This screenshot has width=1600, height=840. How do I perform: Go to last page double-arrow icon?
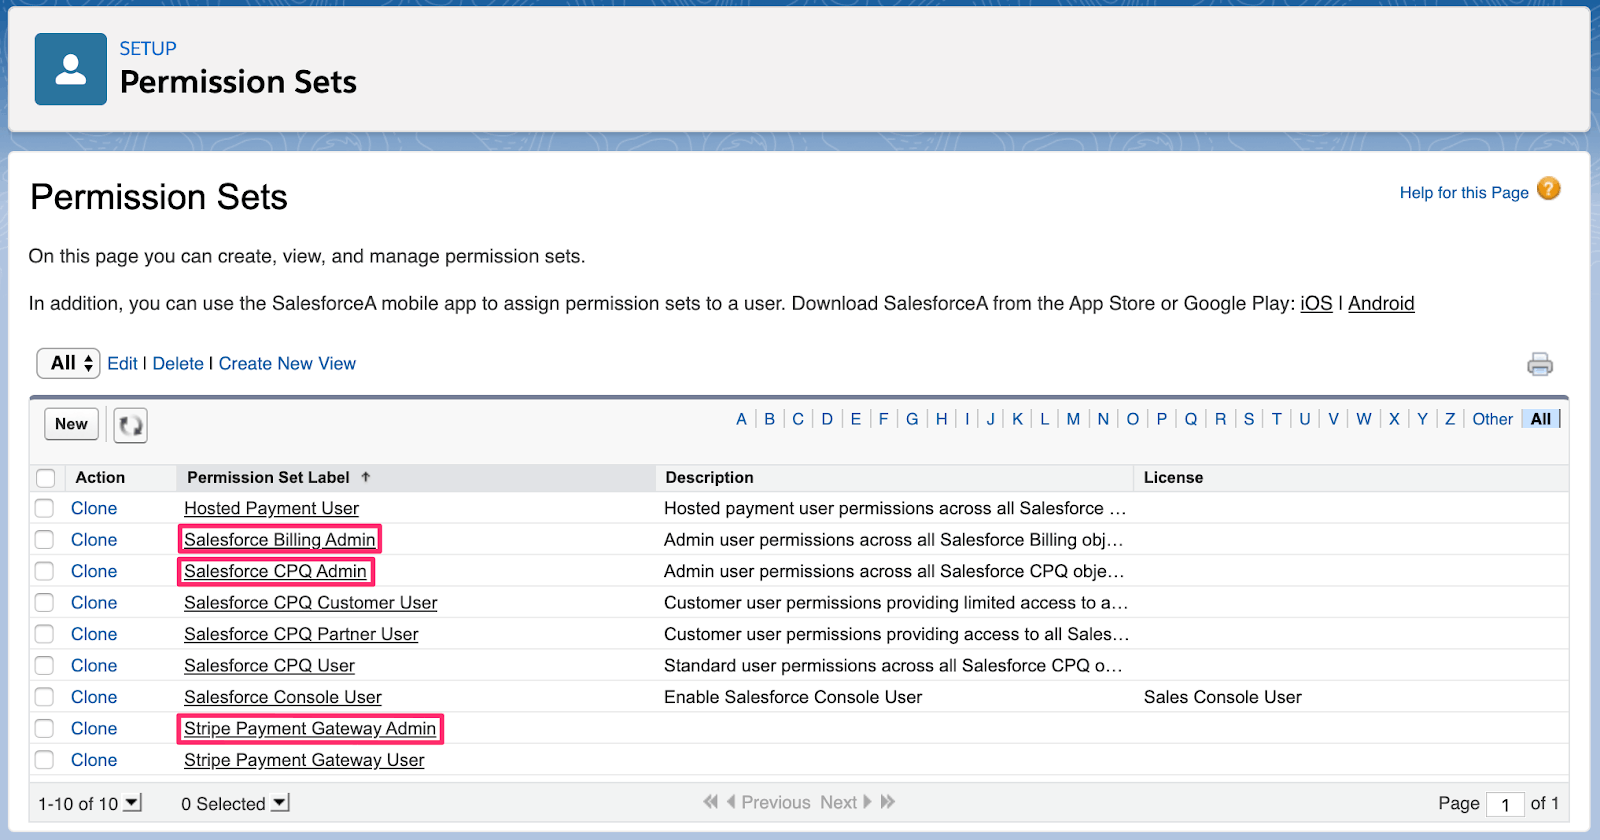tap(888, 802)
